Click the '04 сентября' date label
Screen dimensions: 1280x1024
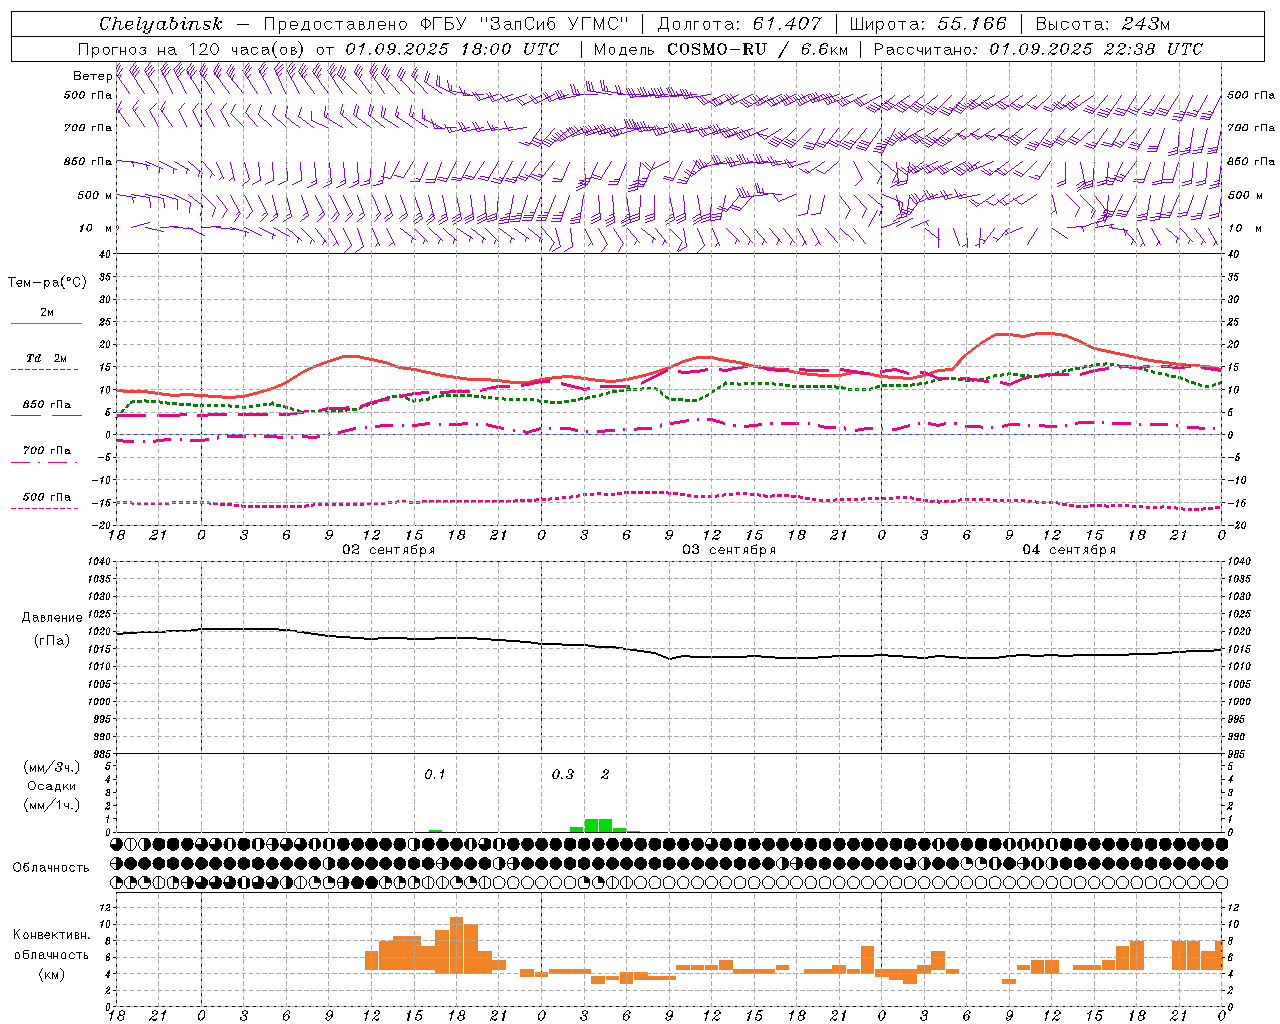point(1069,550)
